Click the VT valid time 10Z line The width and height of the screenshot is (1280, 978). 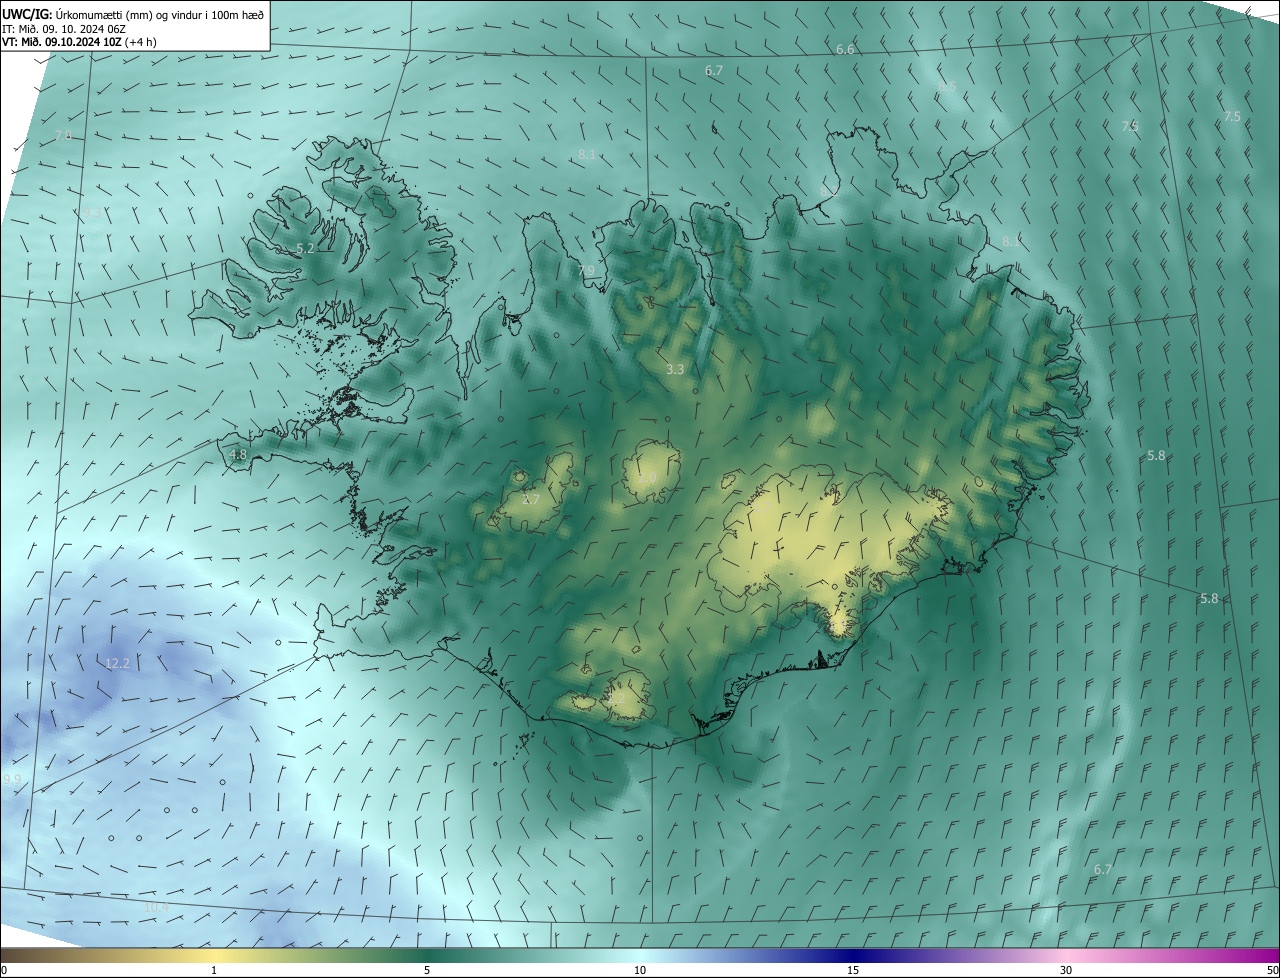coord(79,42)
